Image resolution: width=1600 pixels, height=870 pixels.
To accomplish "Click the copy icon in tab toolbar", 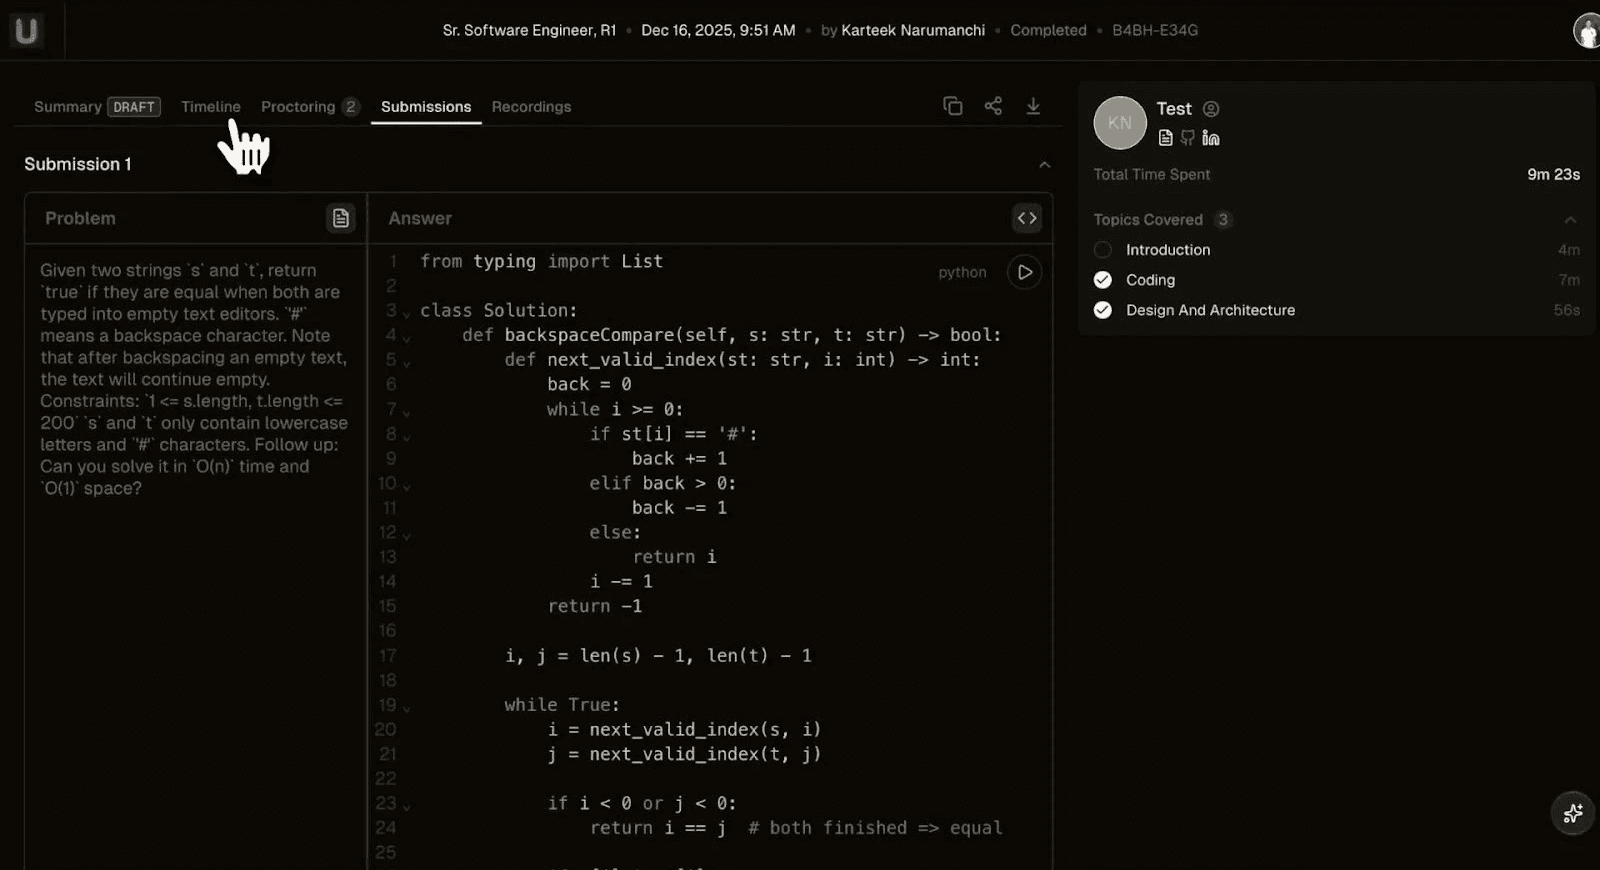I will coord(953,106).
